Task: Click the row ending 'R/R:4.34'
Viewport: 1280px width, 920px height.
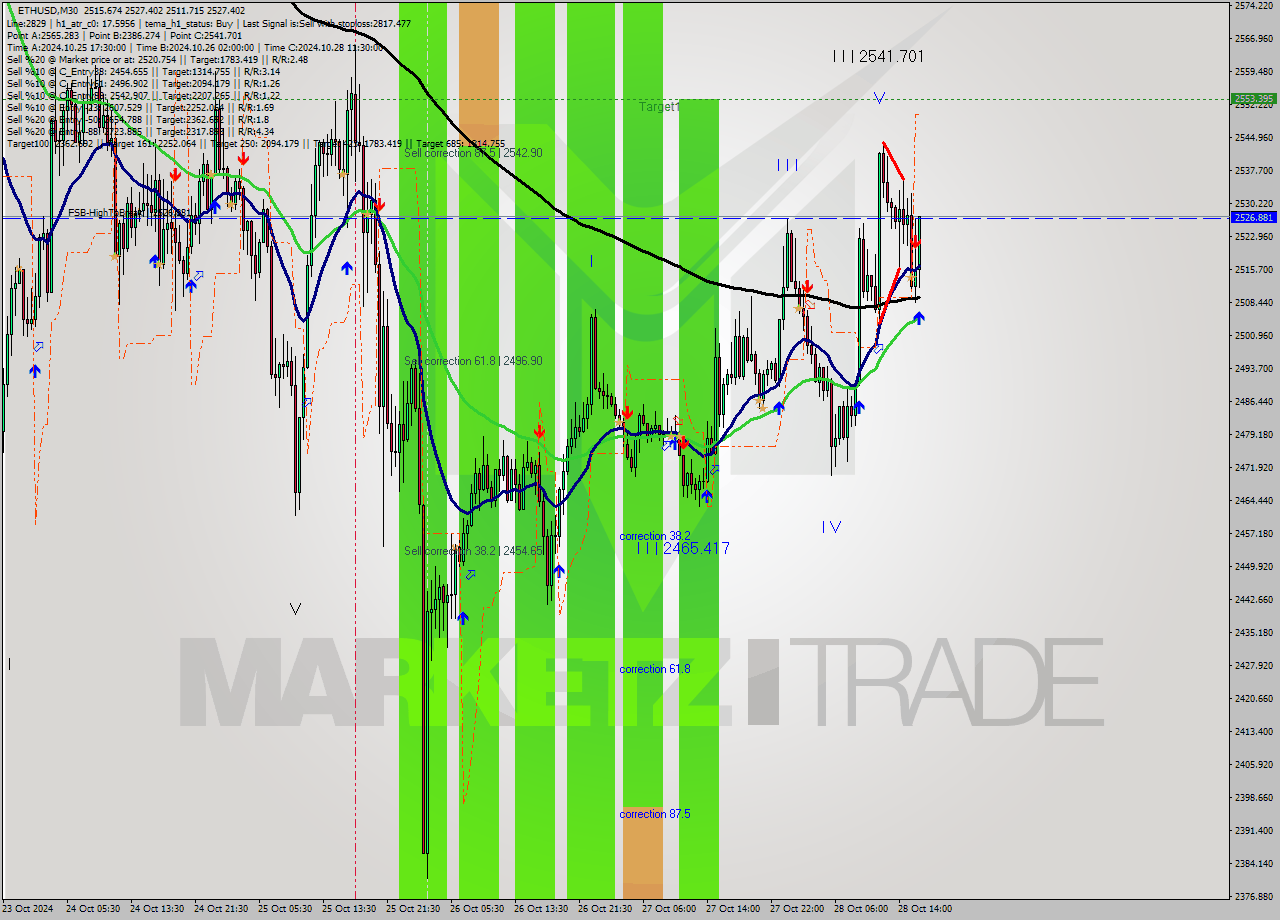Action: [x=140, y=131]
